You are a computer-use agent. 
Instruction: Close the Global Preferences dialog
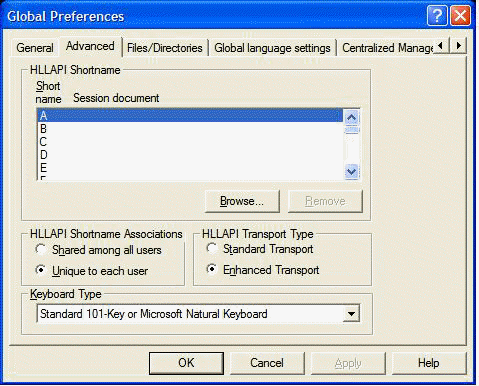coord(460,16)
